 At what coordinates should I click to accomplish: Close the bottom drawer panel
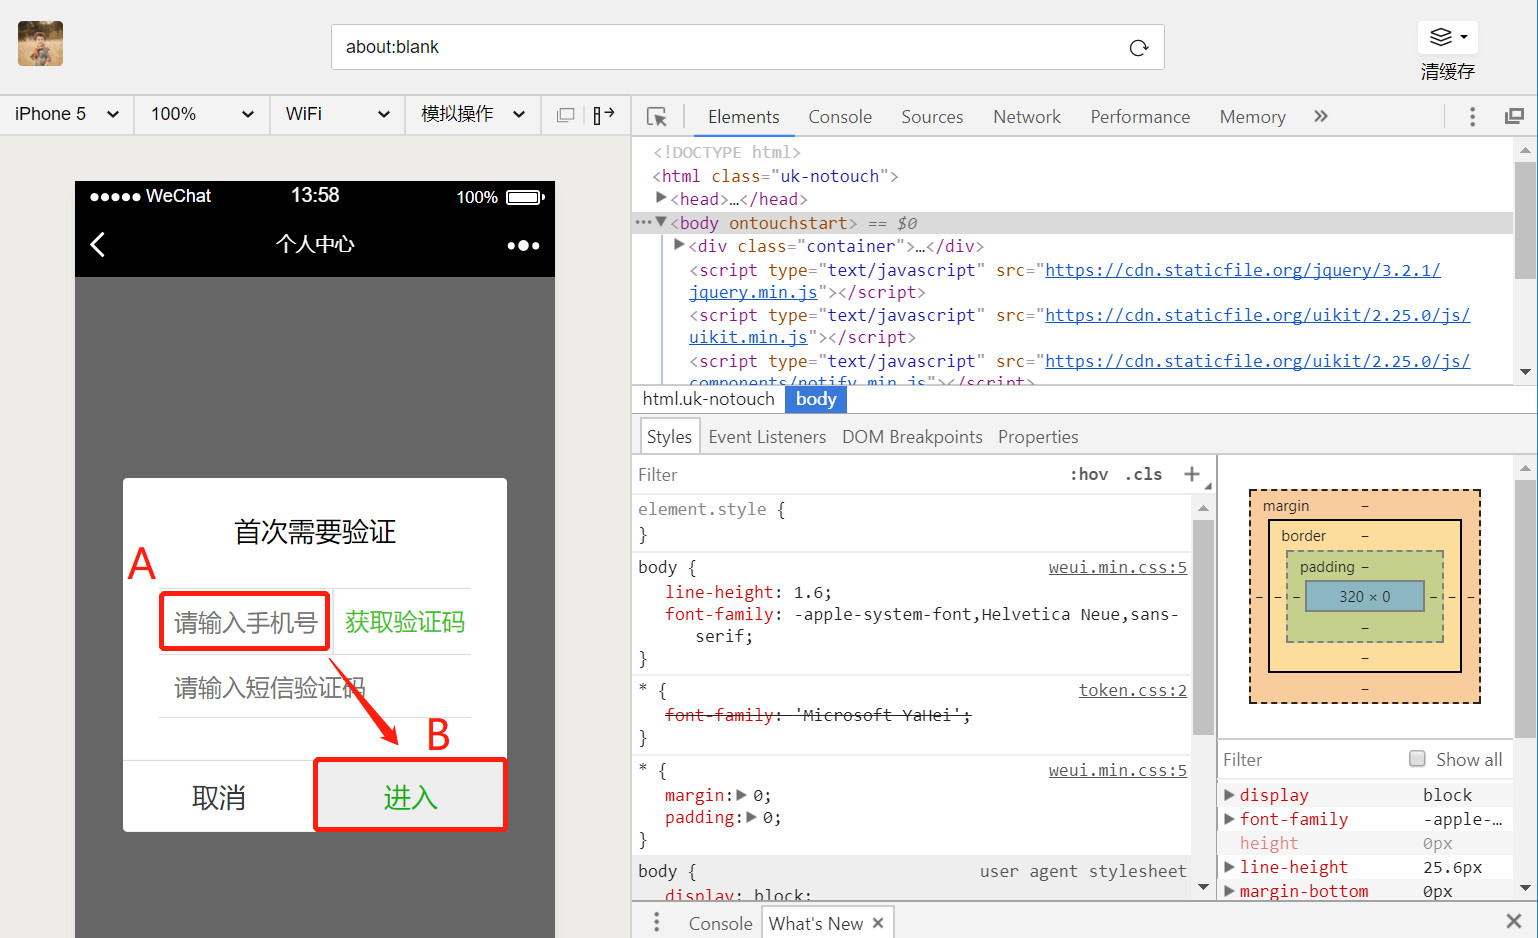tap(1514, 921)
